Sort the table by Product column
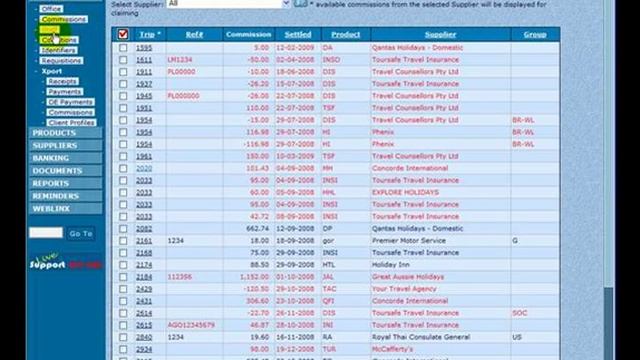640x360 pixels. coord(346,35)
